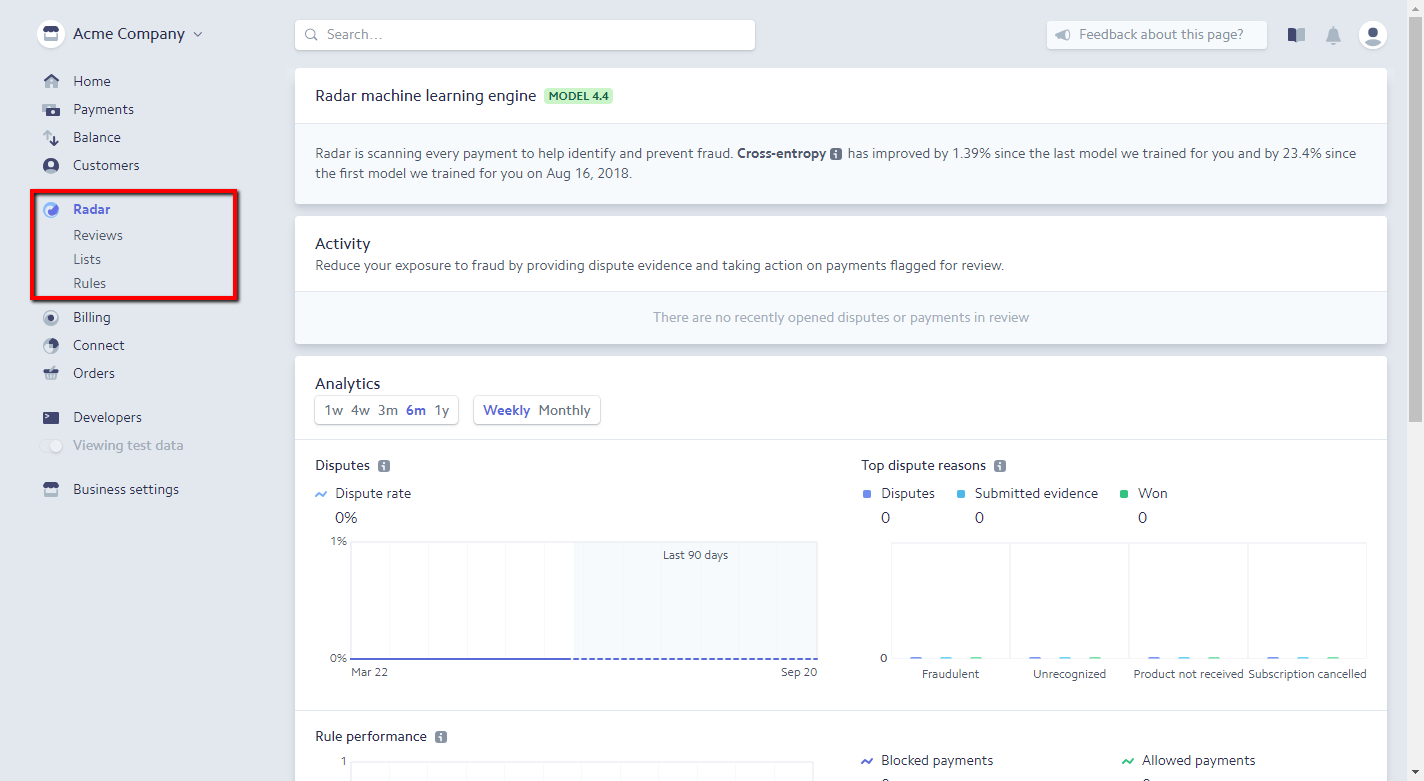Open Lists under Radar

click(x=87, y=259)
